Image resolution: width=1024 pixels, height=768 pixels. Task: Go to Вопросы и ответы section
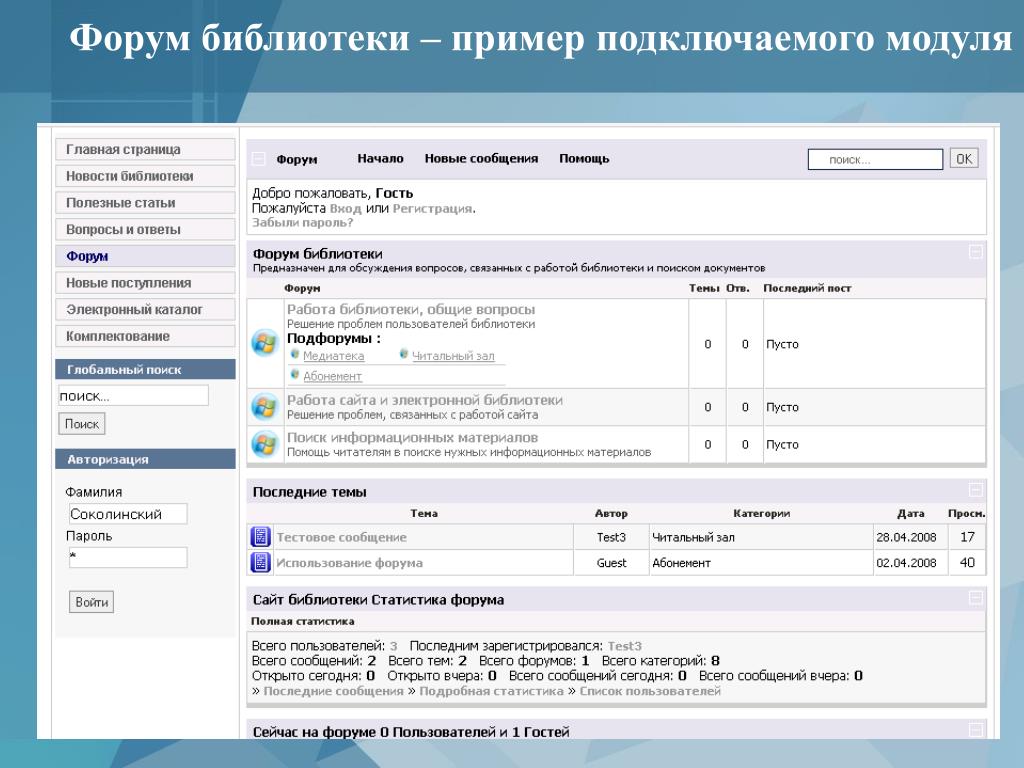145,229
